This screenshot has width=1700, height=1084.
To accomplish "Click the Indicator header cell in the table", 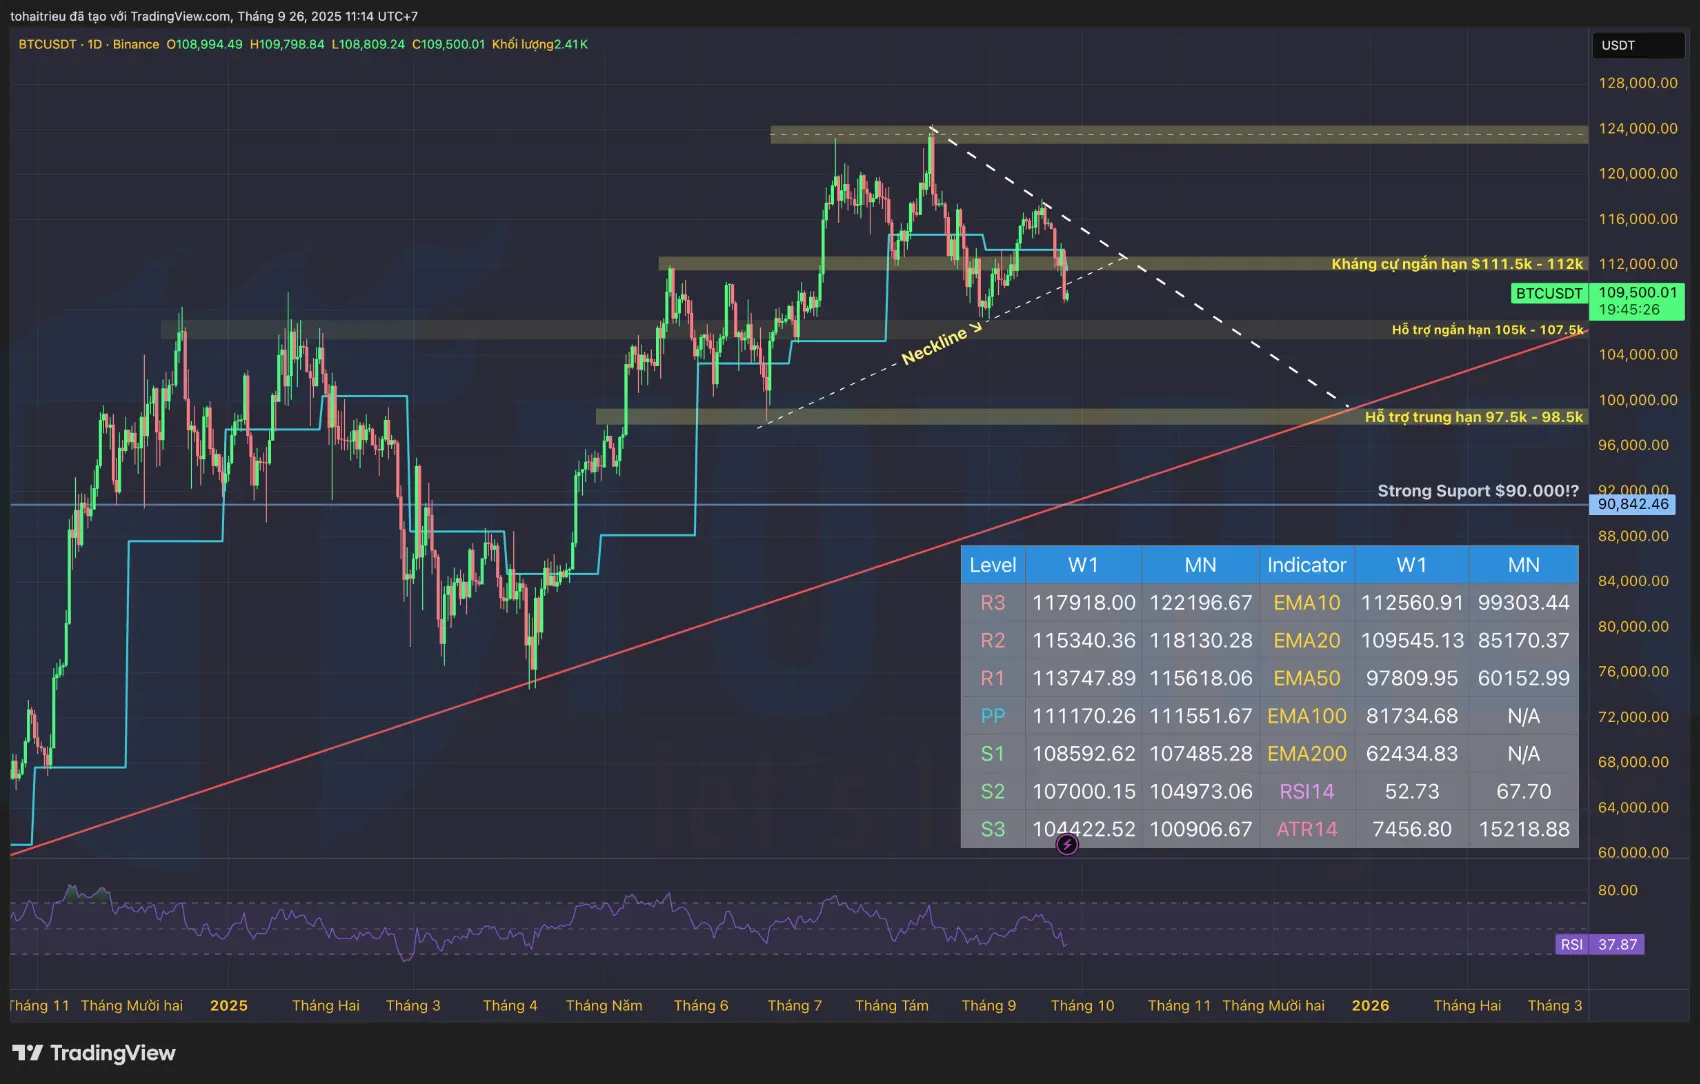I will (x=1306, y=565).
